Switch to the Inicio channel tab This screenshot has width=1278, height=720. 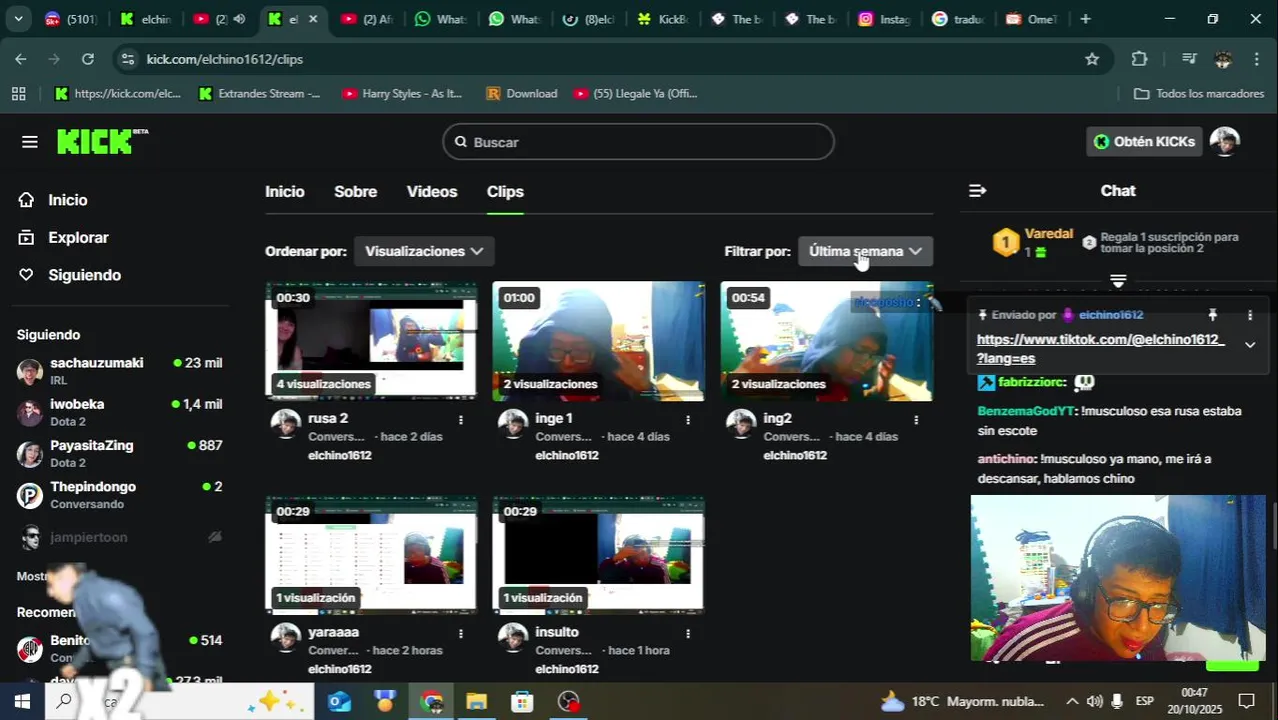285,191
